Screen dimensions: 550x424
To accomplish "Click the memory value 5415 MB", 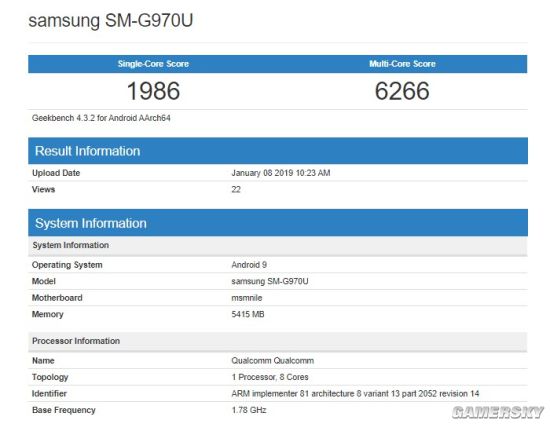I will coord(248,314).
